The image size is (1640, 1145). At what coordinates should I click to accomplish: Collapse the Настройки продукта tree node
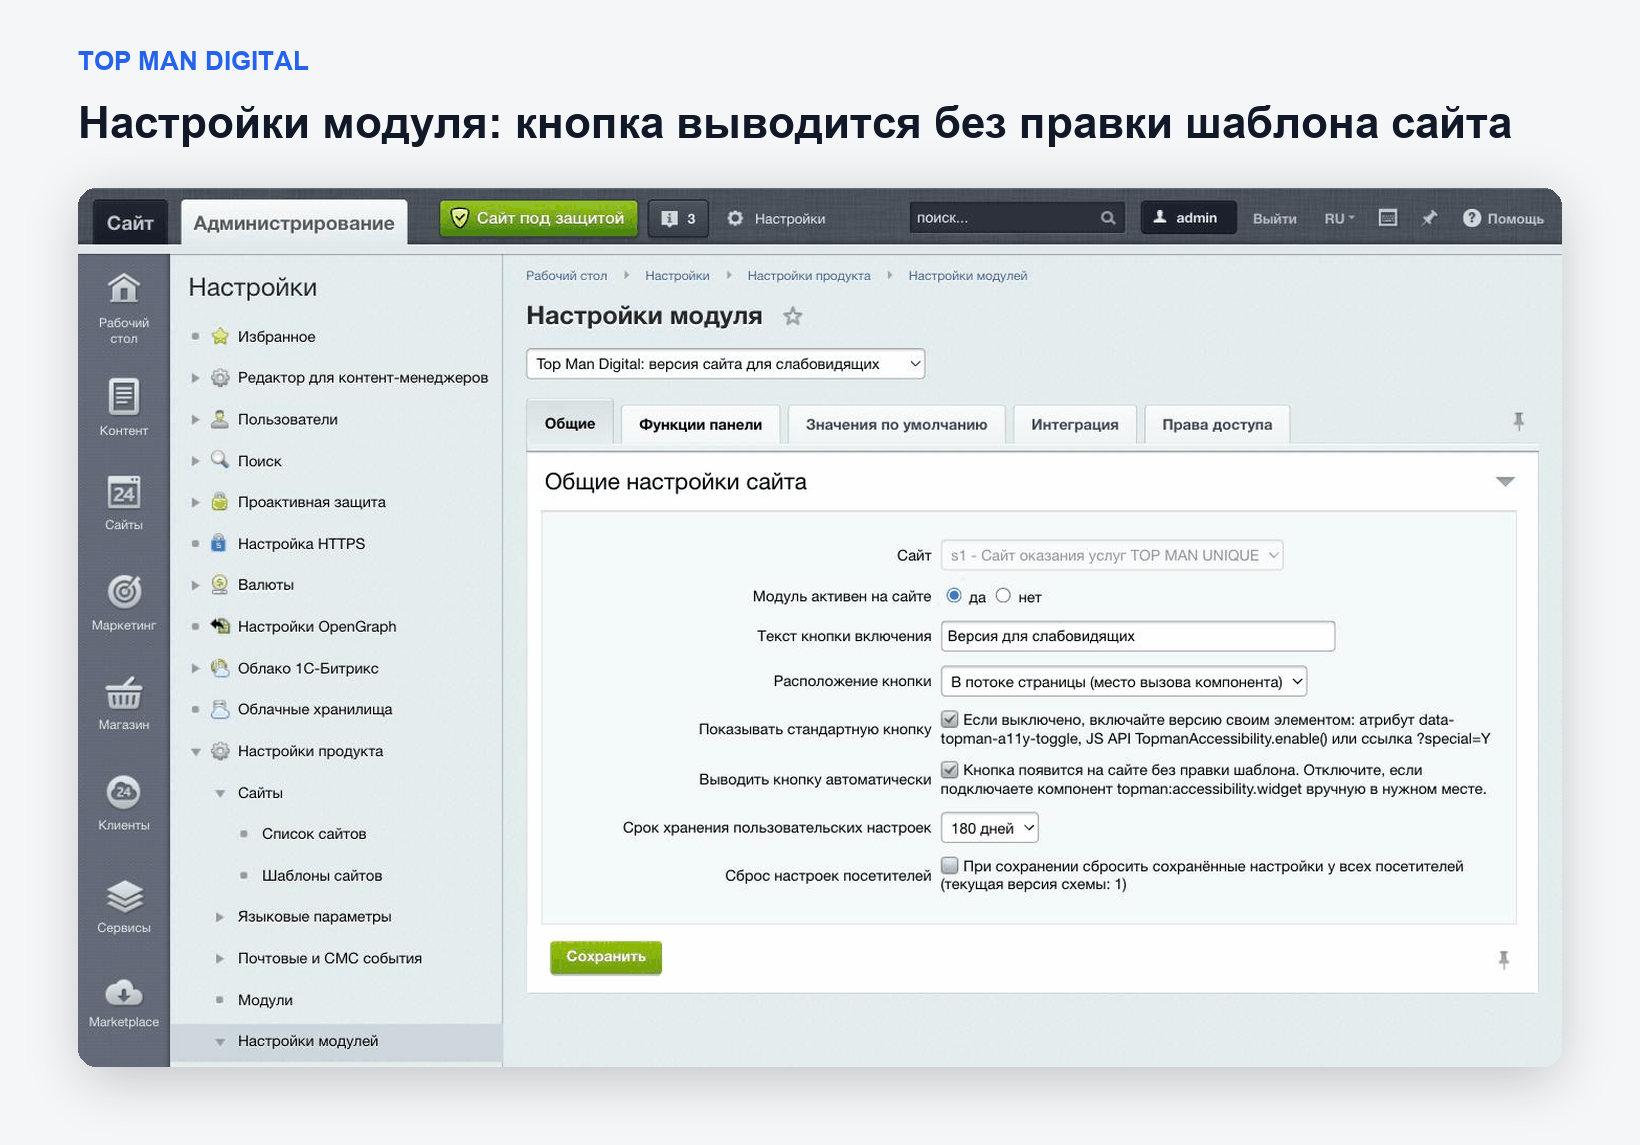tap(196, 751)
